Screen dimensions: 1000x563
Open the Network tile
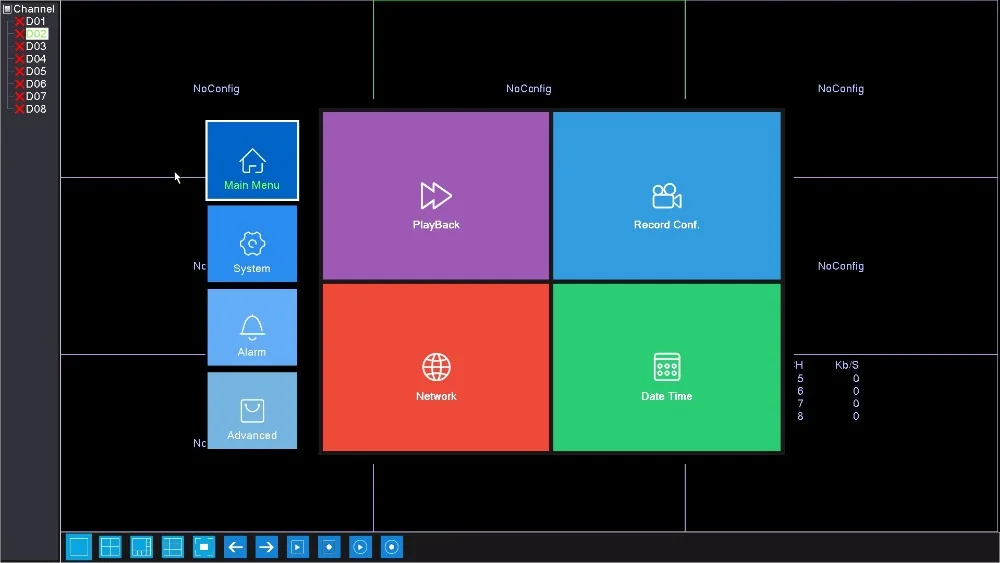(436, 367)
